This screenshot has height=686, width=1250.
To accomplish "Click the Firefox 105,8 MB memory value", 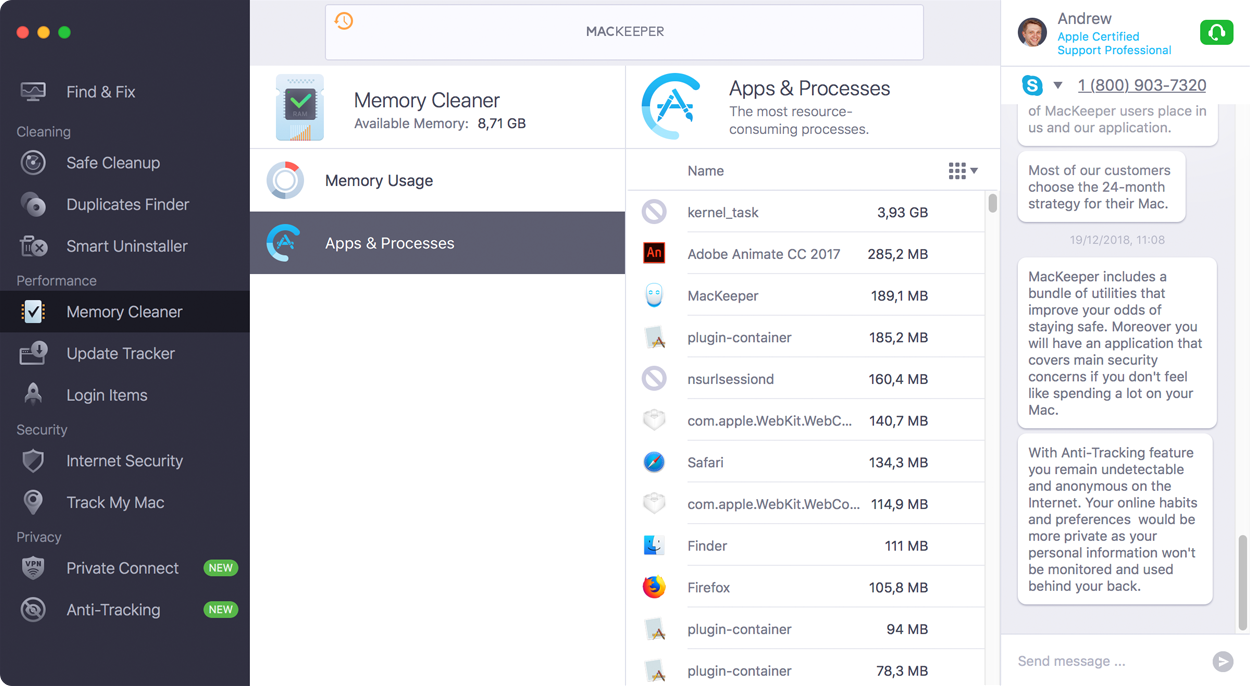I will (898, 588).
